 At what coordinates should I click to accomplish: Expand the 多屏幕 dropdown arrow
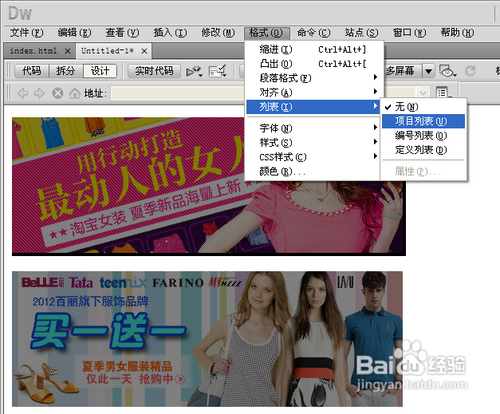[x=428, y=71]
